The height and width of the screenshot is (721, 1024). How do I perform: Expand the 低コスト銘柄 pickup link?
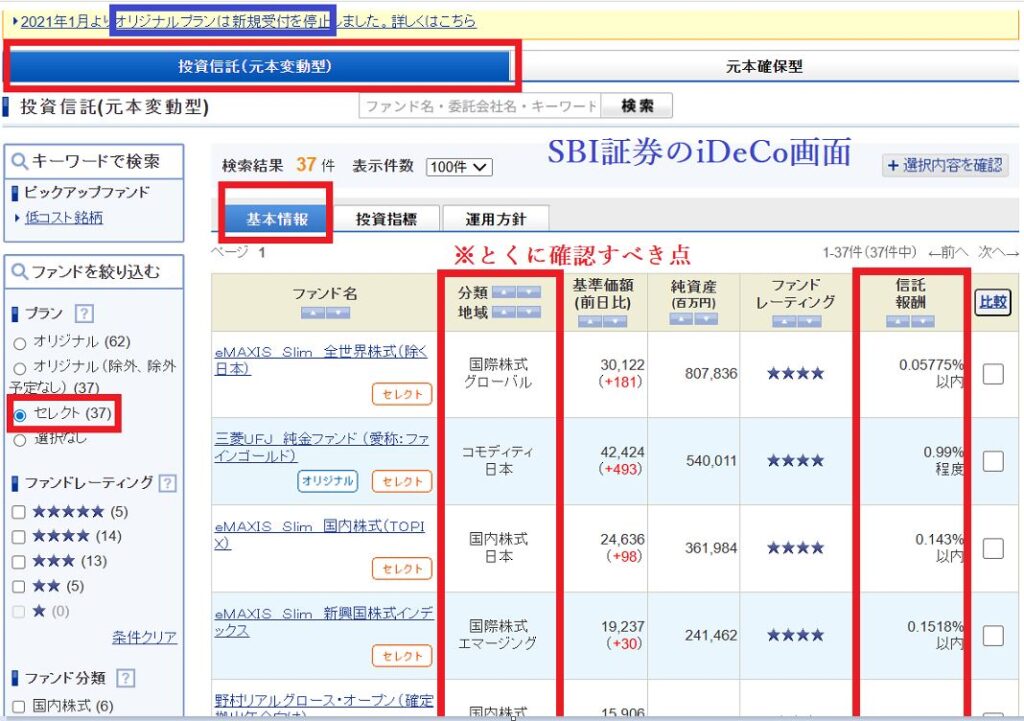coord(64,218)
